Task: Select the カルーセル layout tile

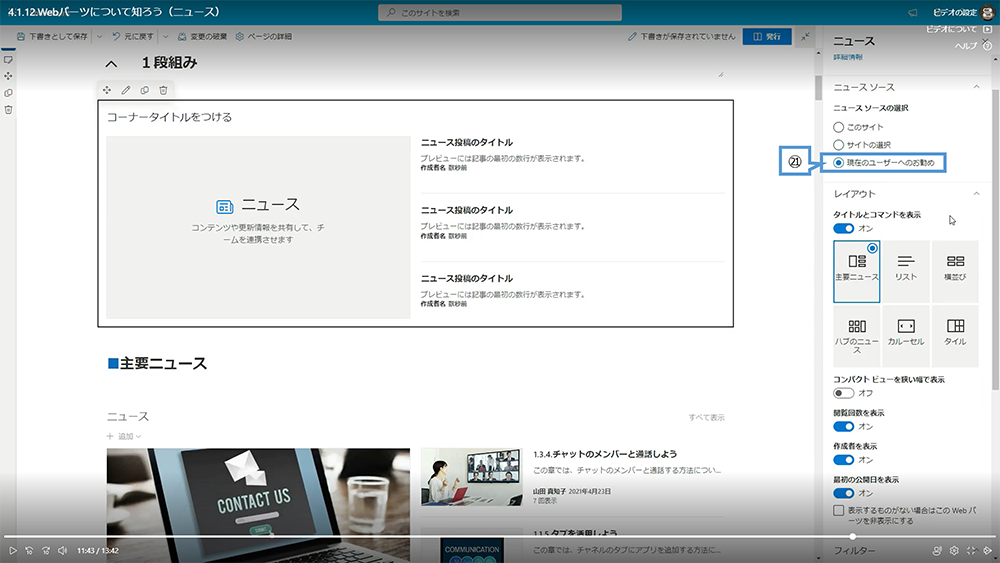Action: 906,336
